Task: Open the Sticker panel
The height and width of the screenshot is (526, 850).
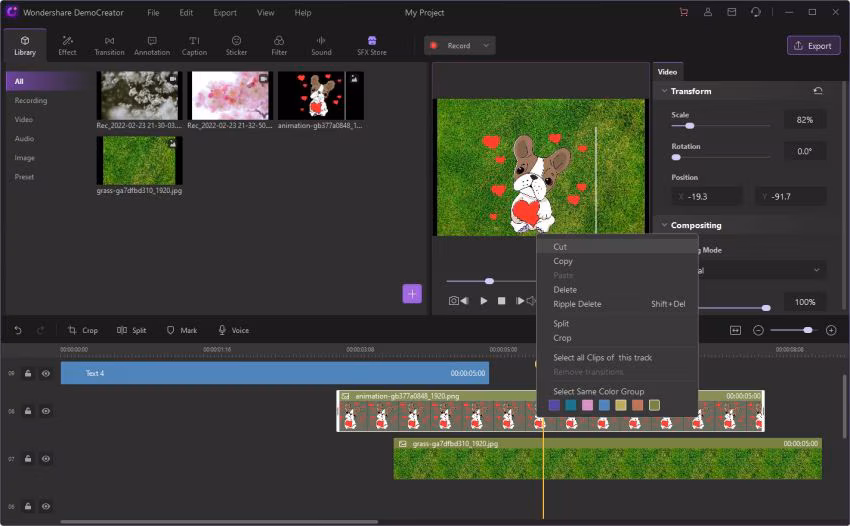Action: 236,46
